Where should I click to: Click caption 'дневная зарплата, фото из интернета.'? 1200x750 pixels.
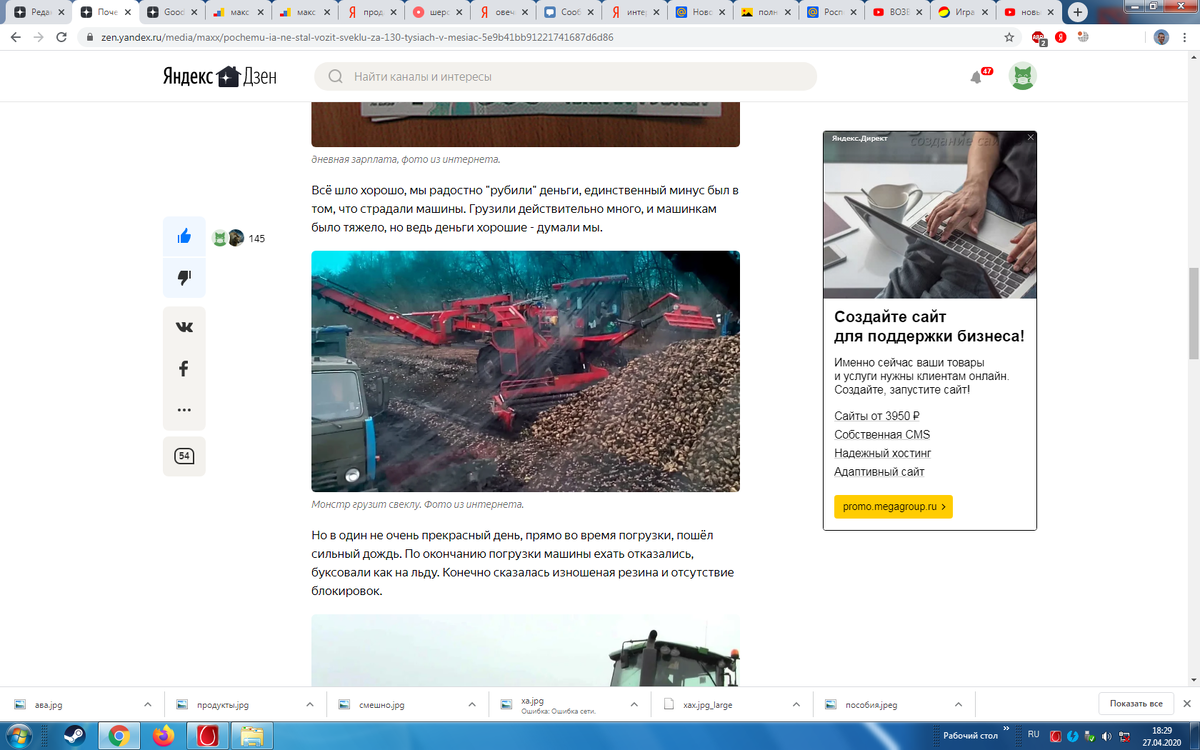coord(406,159)
